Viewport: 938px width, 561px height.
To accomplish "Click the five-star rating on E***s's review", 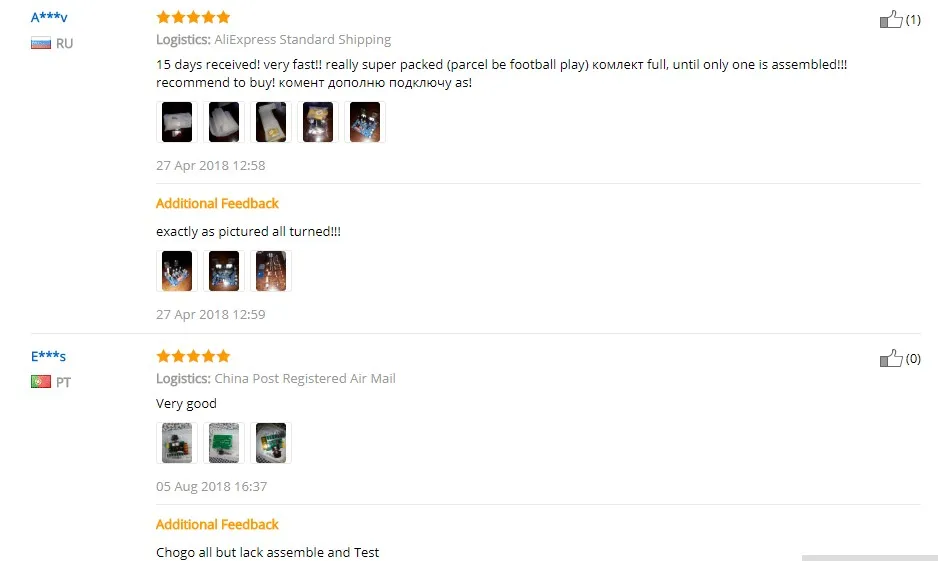I will click(x=193, y=356).
